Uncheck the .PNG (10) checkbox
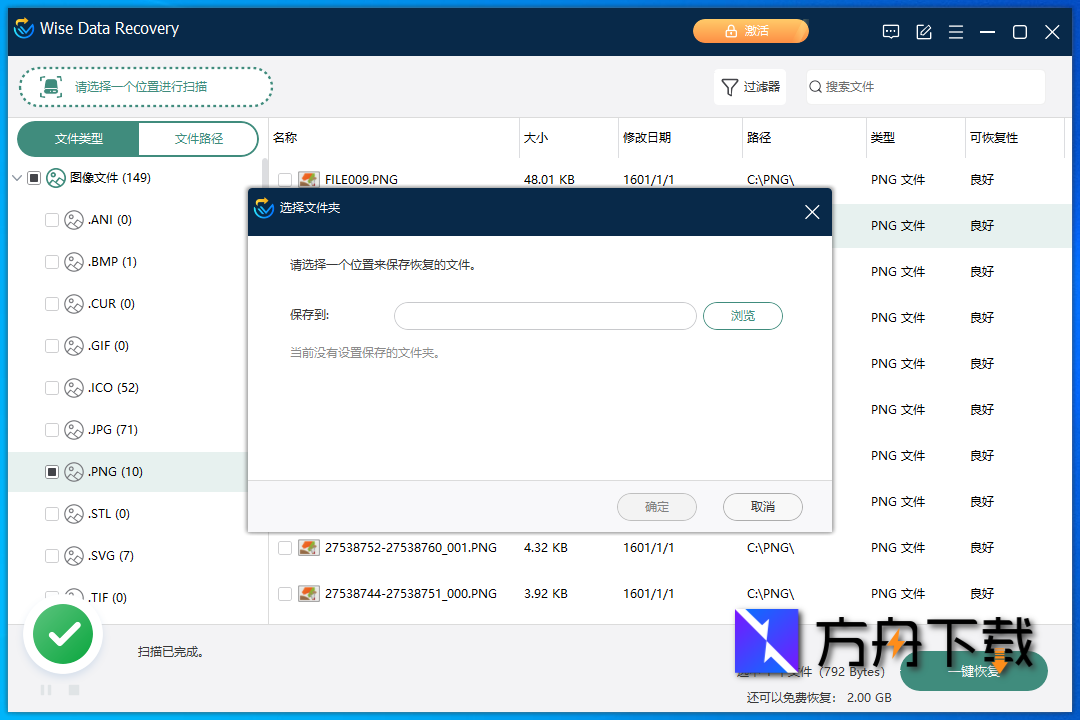 tap(51, 471)
